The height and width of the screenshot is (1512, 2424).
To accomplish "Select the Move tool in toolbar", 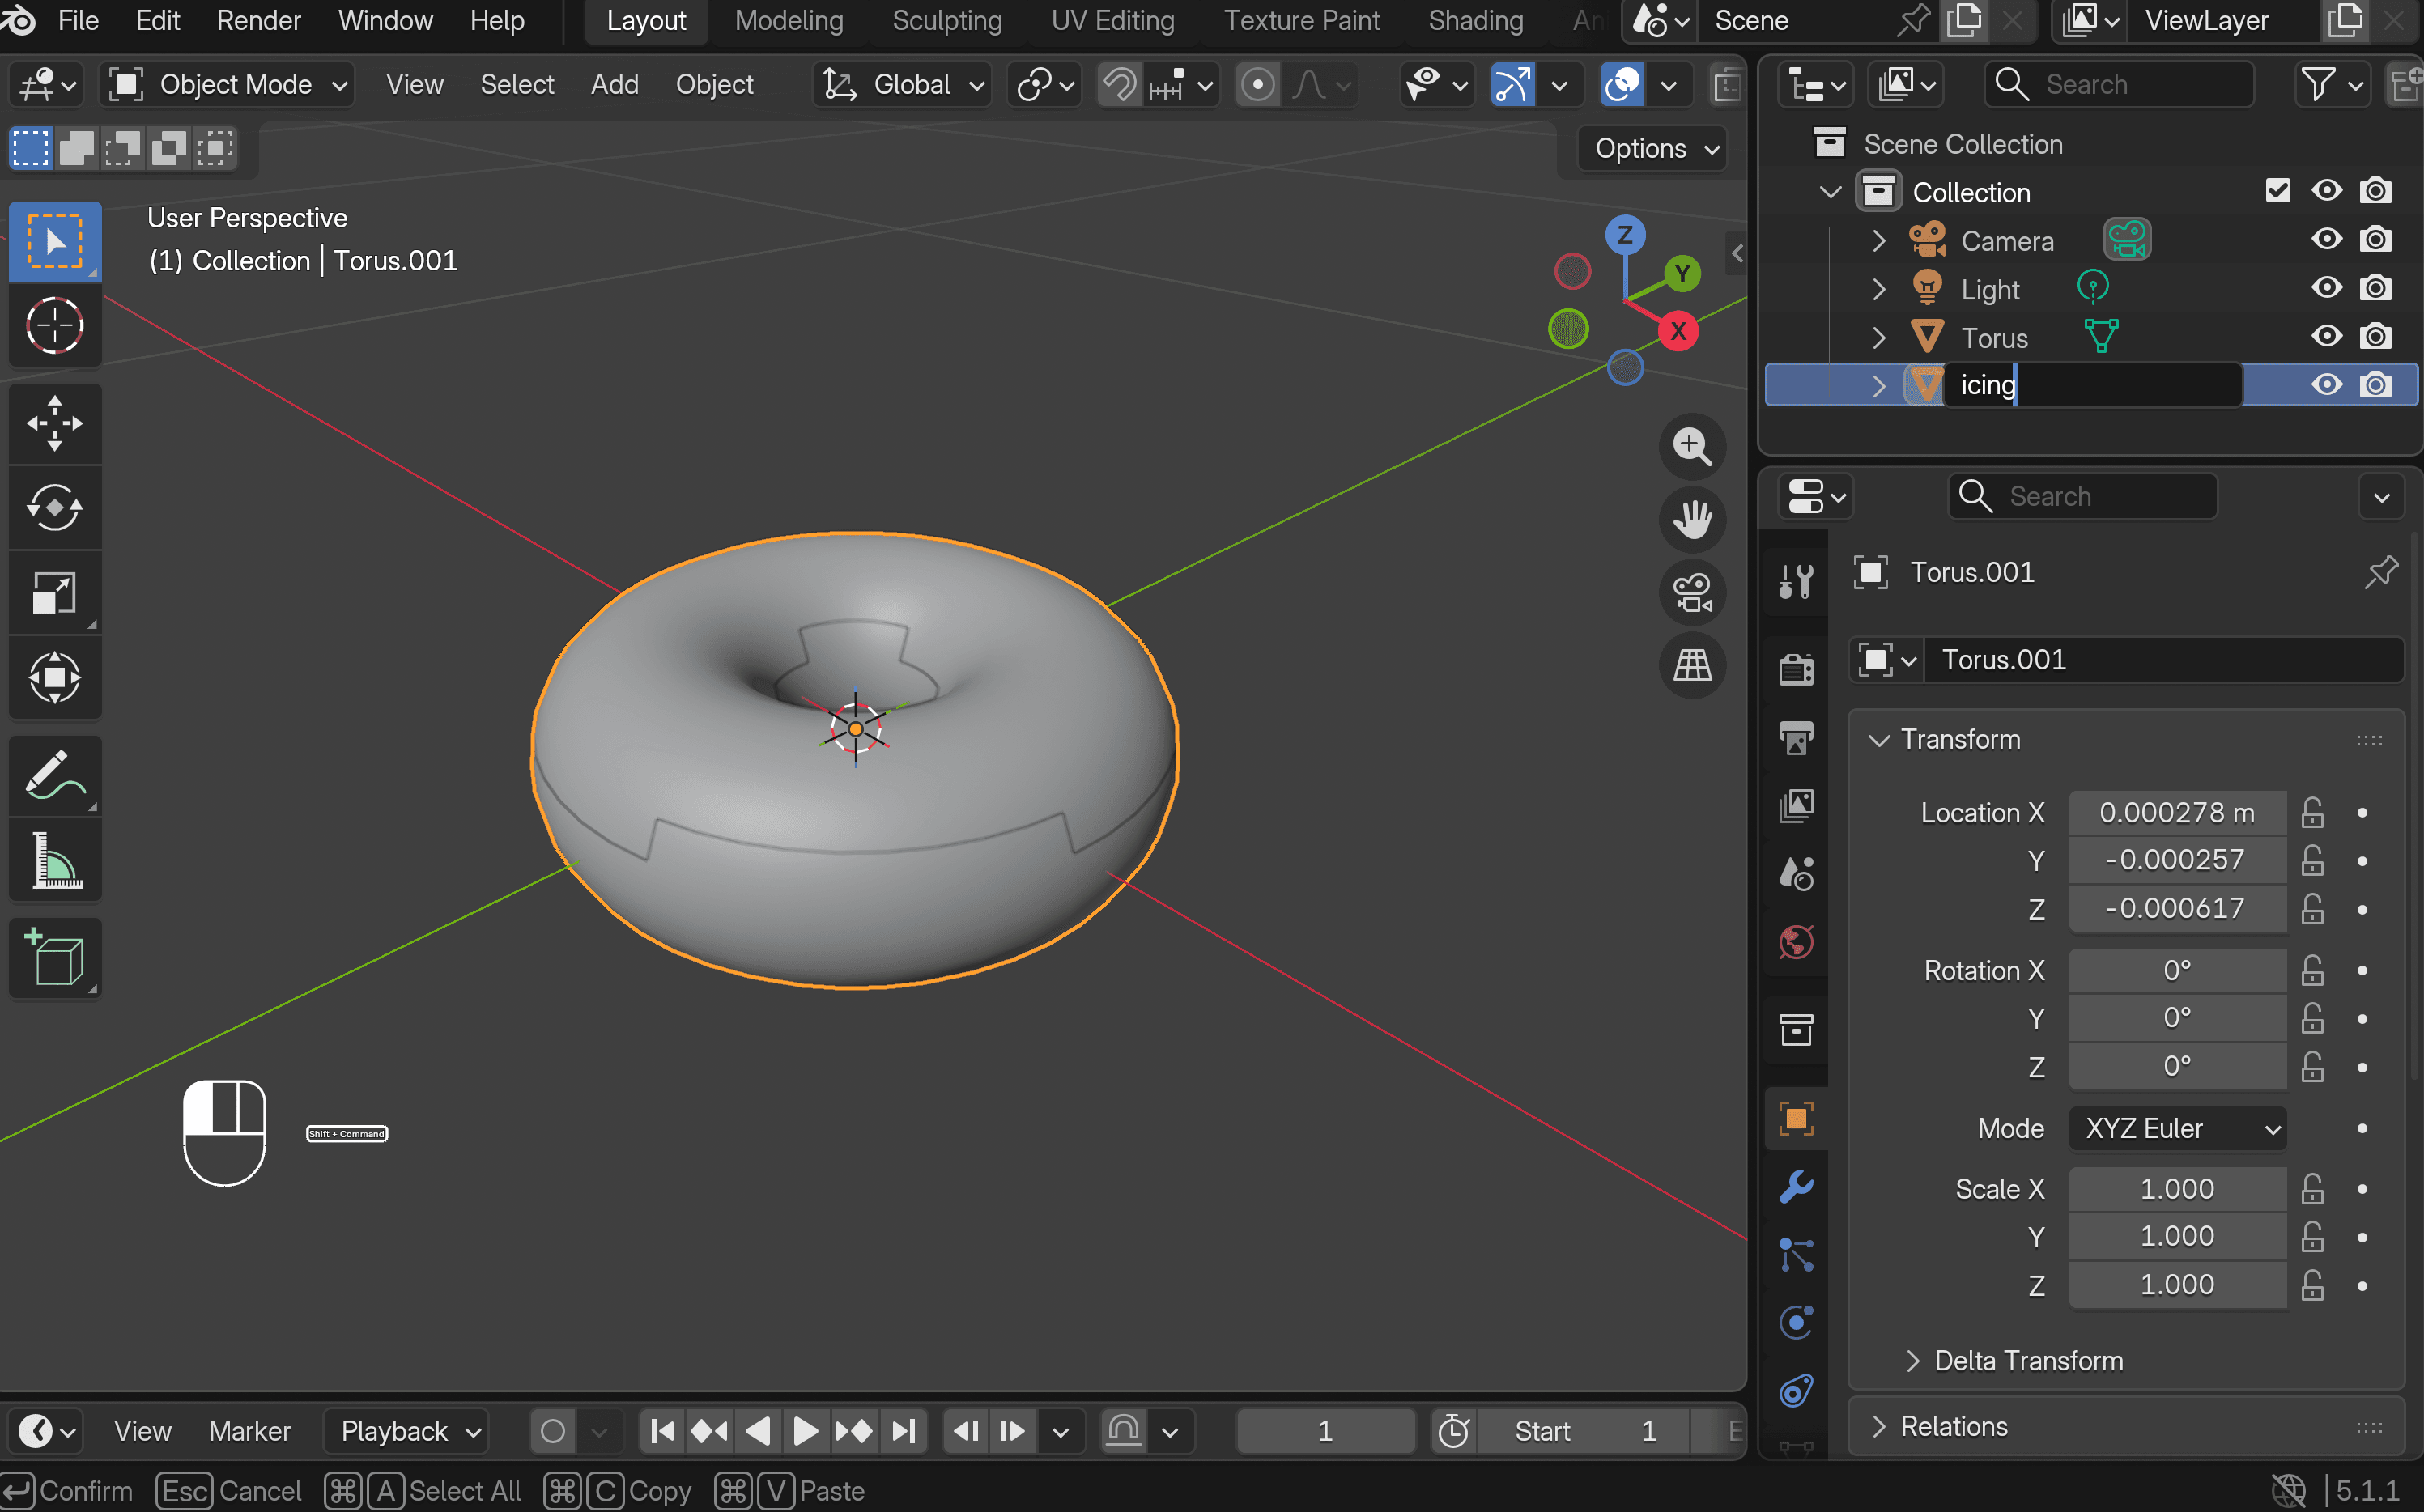I will tap(55, 423).
